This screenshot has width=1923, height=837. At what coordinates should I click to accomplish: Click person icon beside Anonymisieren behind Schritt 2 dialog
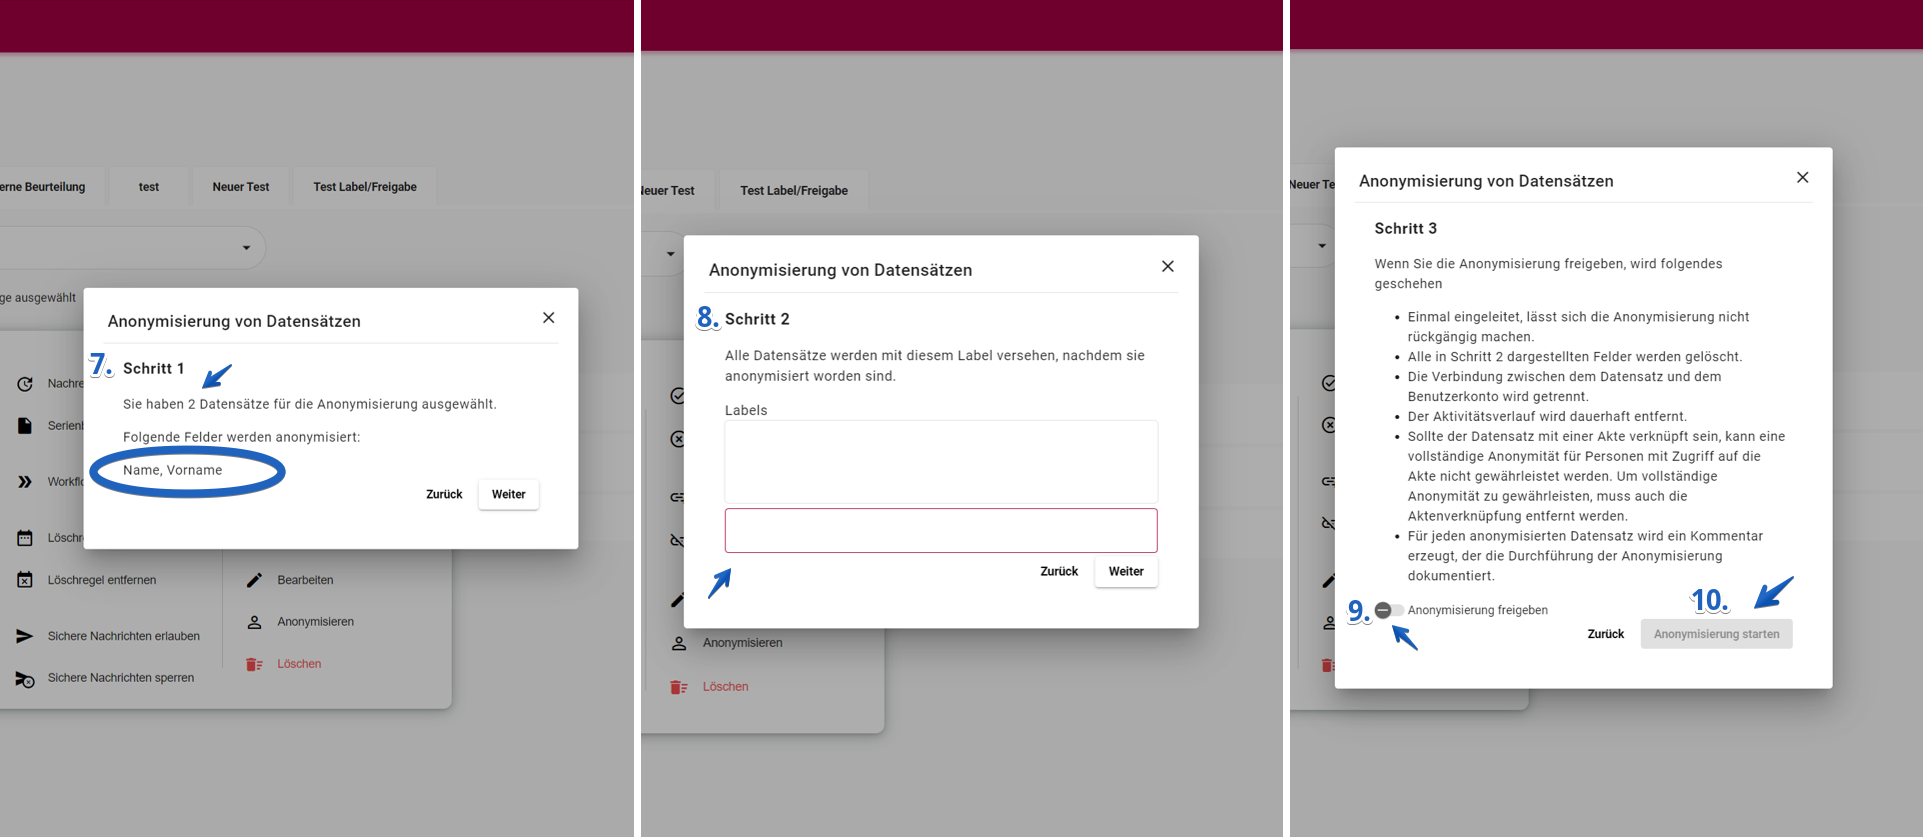679,643
